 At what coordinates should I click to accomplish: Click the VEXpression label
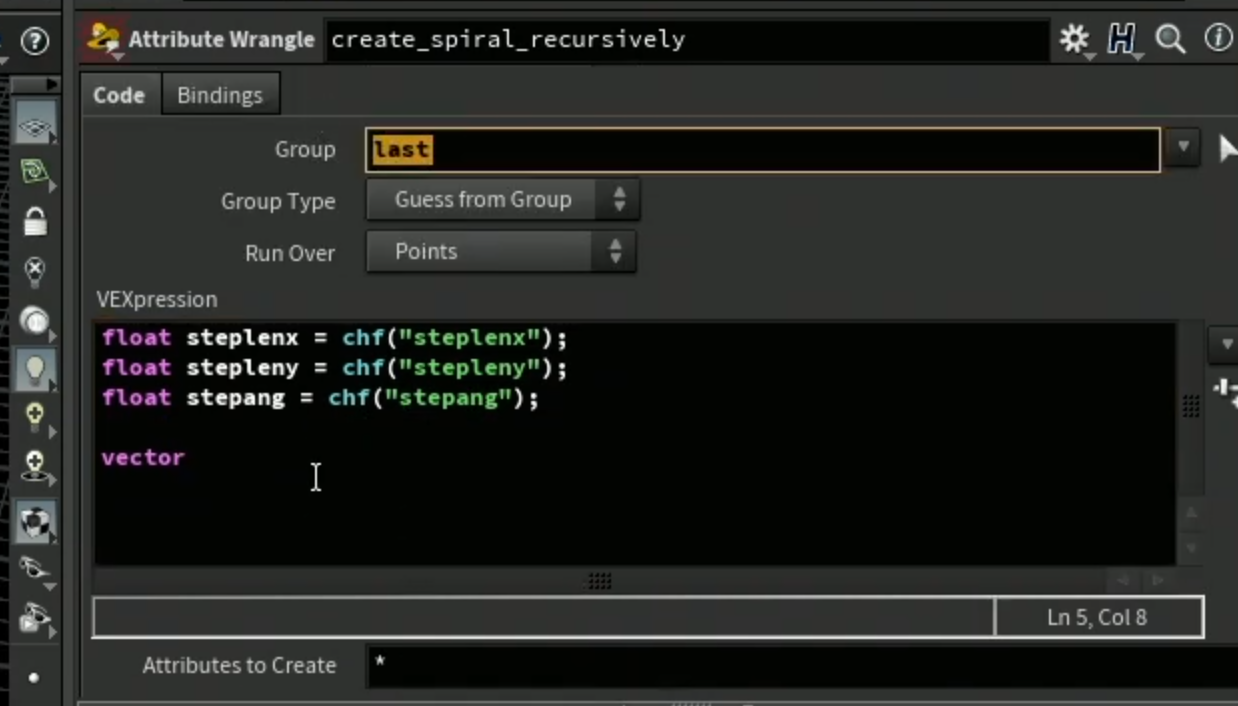(157, 299)
